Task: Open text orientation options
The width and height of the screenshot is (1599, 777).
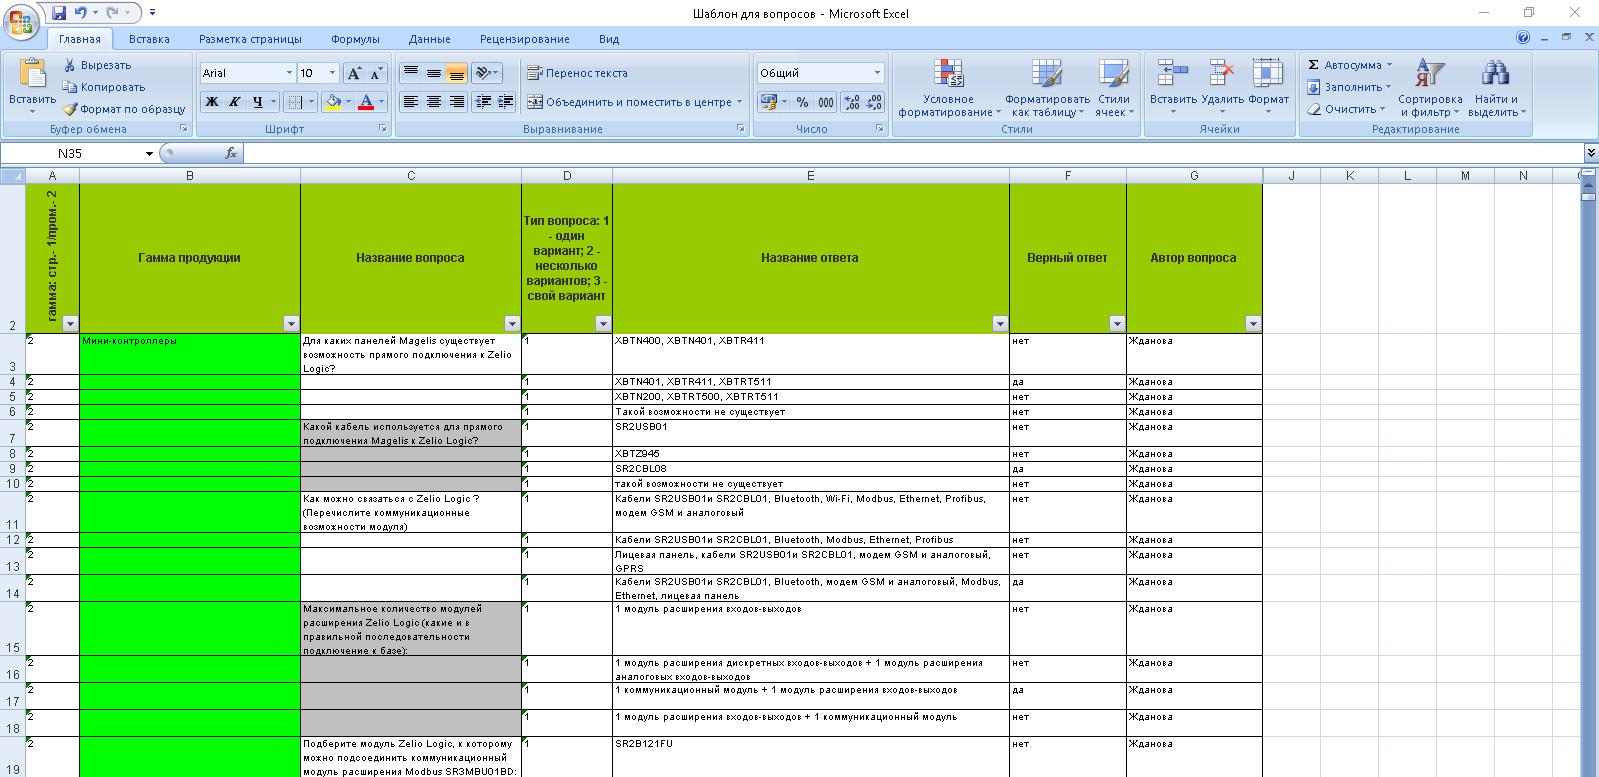Action: (487, 73)
